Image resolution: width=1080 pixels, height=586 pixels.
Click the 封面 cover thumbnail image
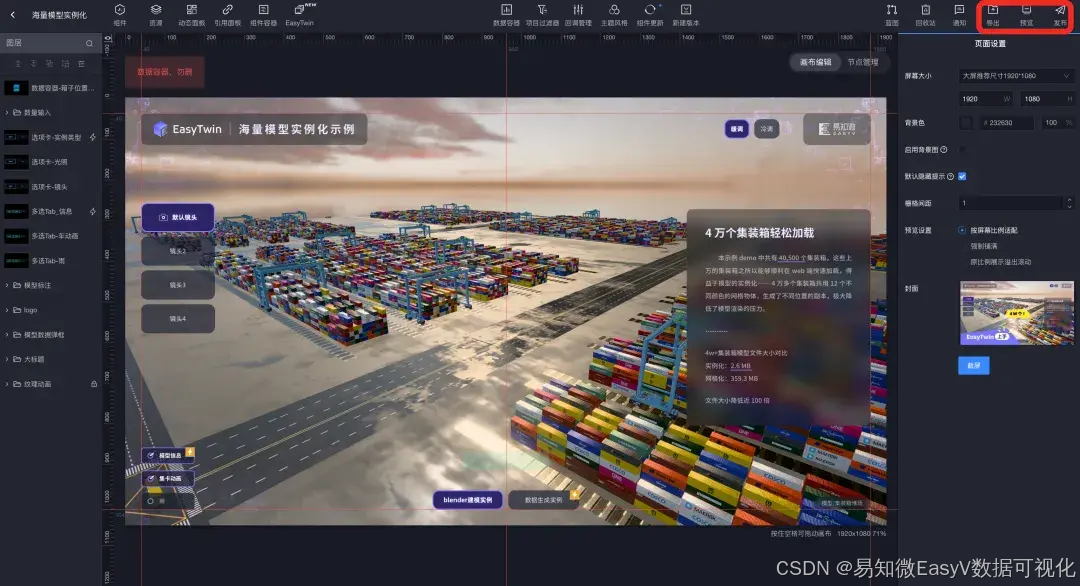(1017, 313)
